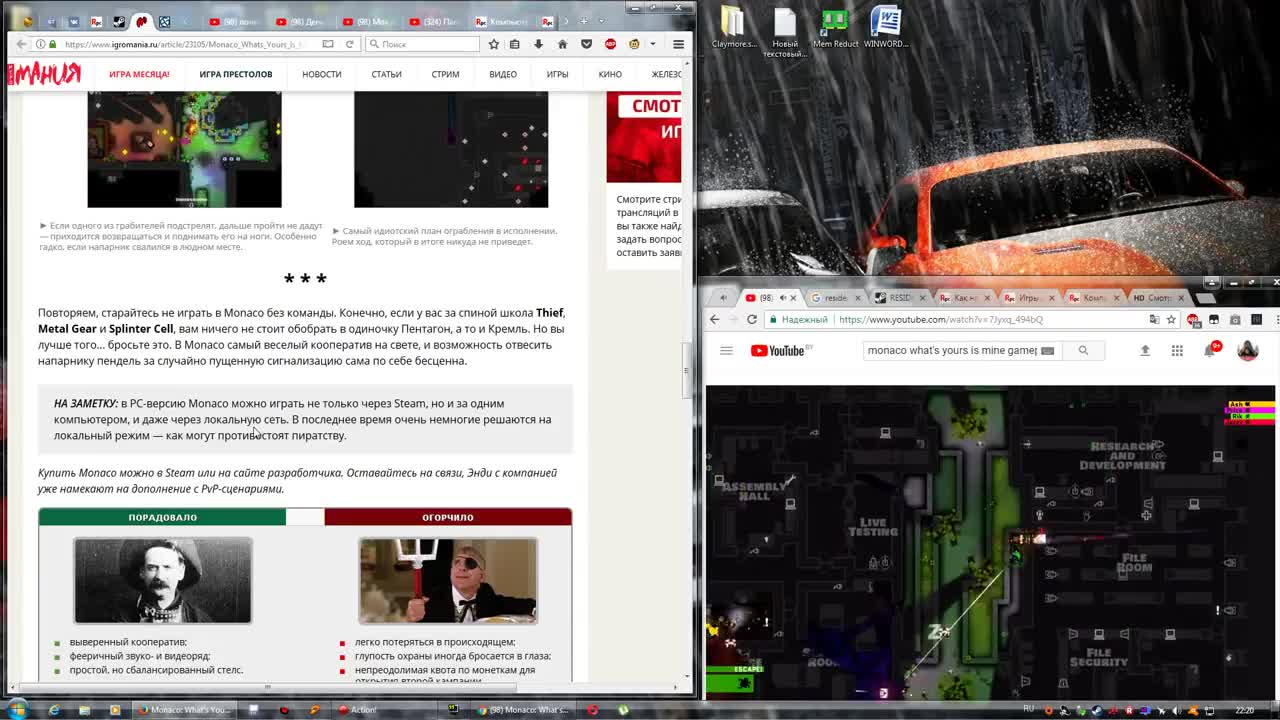1280x720 pixels.
Task: Open the 'ИГРЫ' section
Action: click(557, 74)
